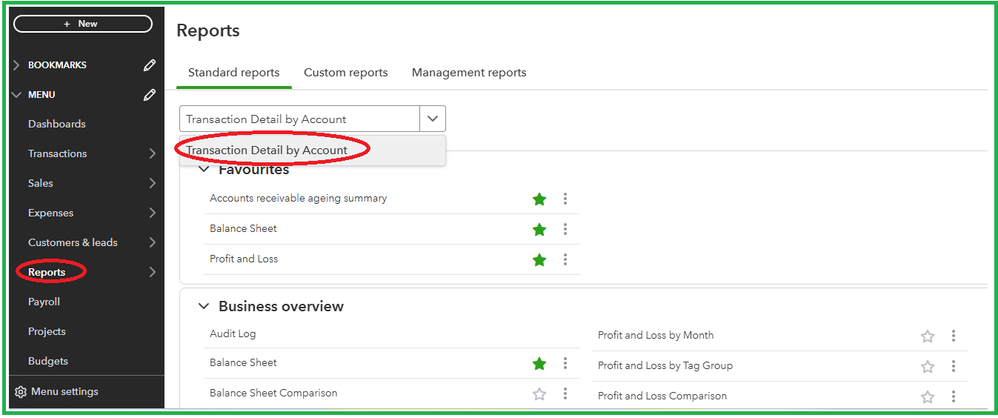Click the kebab menu for Profit and Loss by Month
The image size is (998, 418).
tap(953, 336)
